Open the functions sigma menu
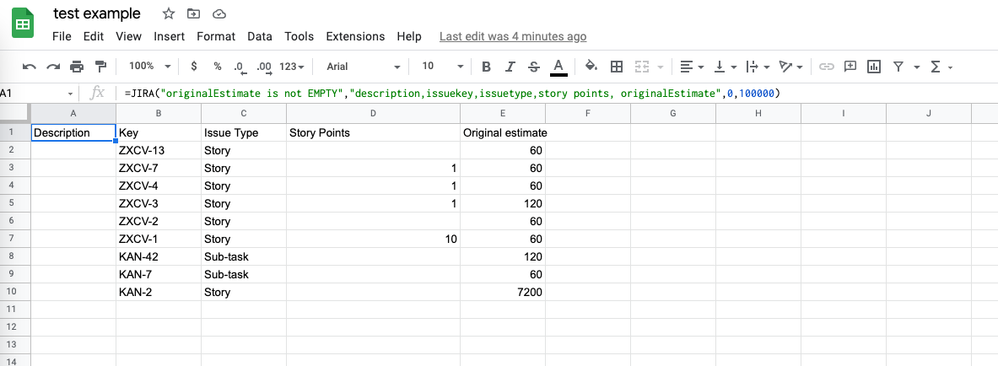Screen dimensions: 998x366 (x=941, y=66)
